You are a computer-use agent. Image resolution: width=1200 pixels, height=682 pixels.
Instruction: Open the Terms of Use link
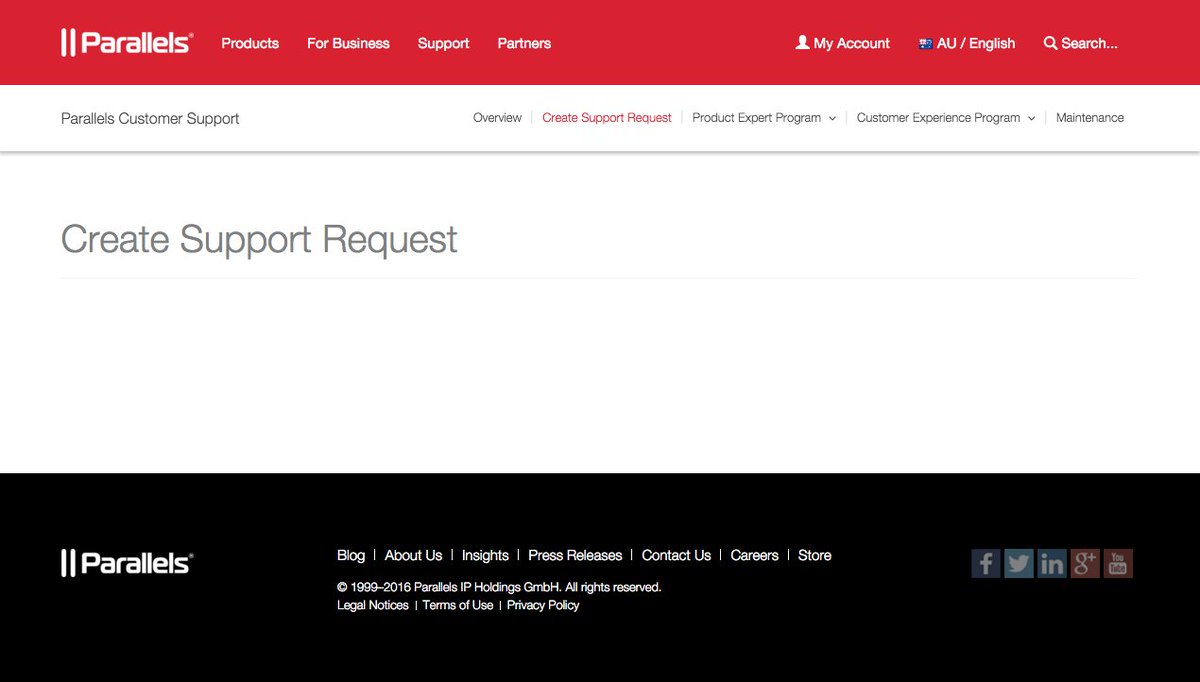tap(458, 605)
